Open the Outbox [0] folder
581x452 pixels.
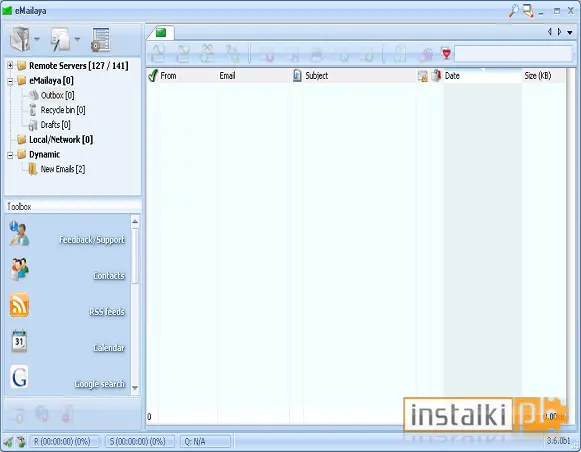pyautogui.click(x=57, y=95)
